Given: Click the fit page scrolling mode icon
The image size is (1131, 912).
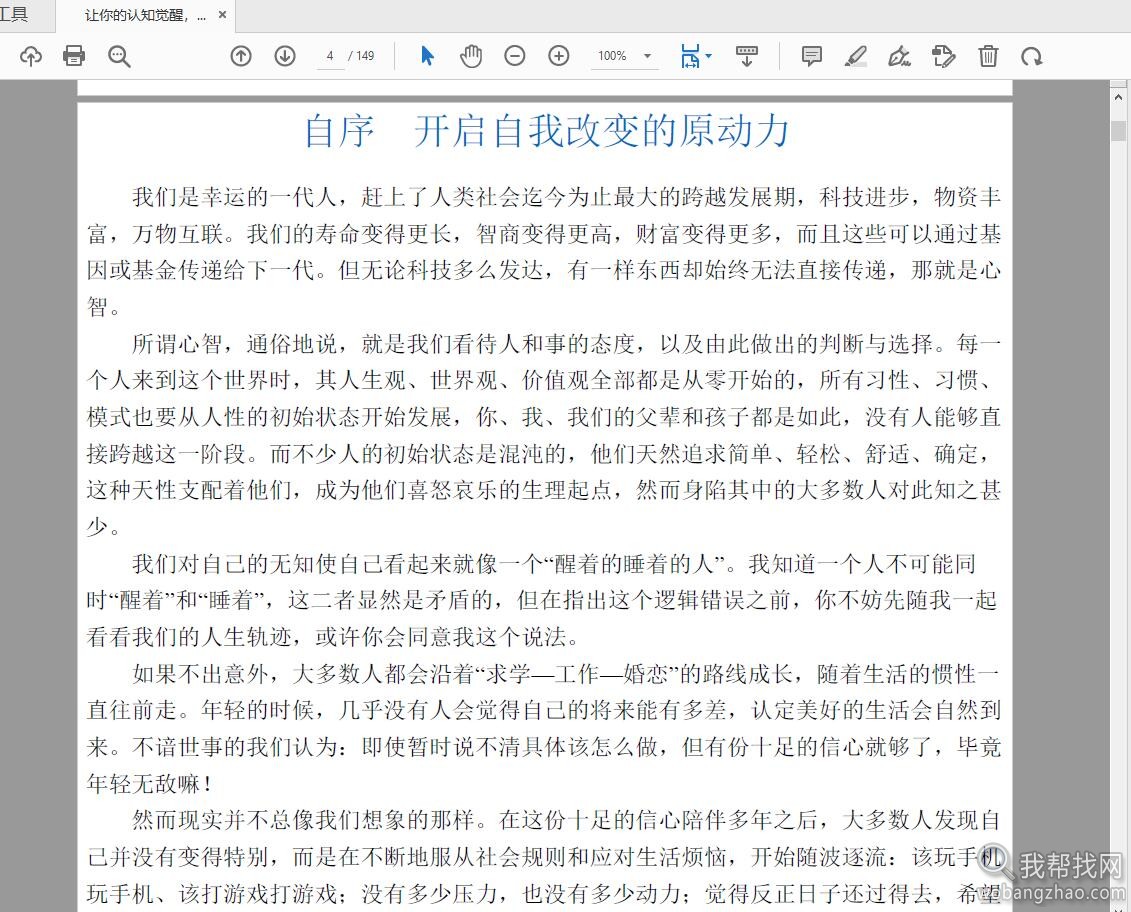Looking at the screenshot, I should tap(690, 56).
